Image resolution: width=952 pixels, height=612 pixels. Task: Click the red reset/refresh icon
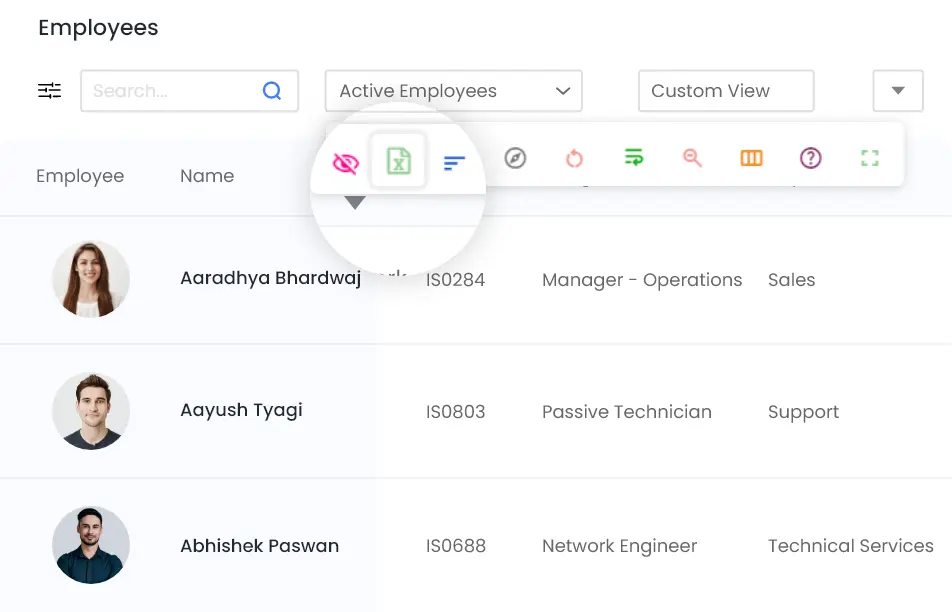(574, 158)
